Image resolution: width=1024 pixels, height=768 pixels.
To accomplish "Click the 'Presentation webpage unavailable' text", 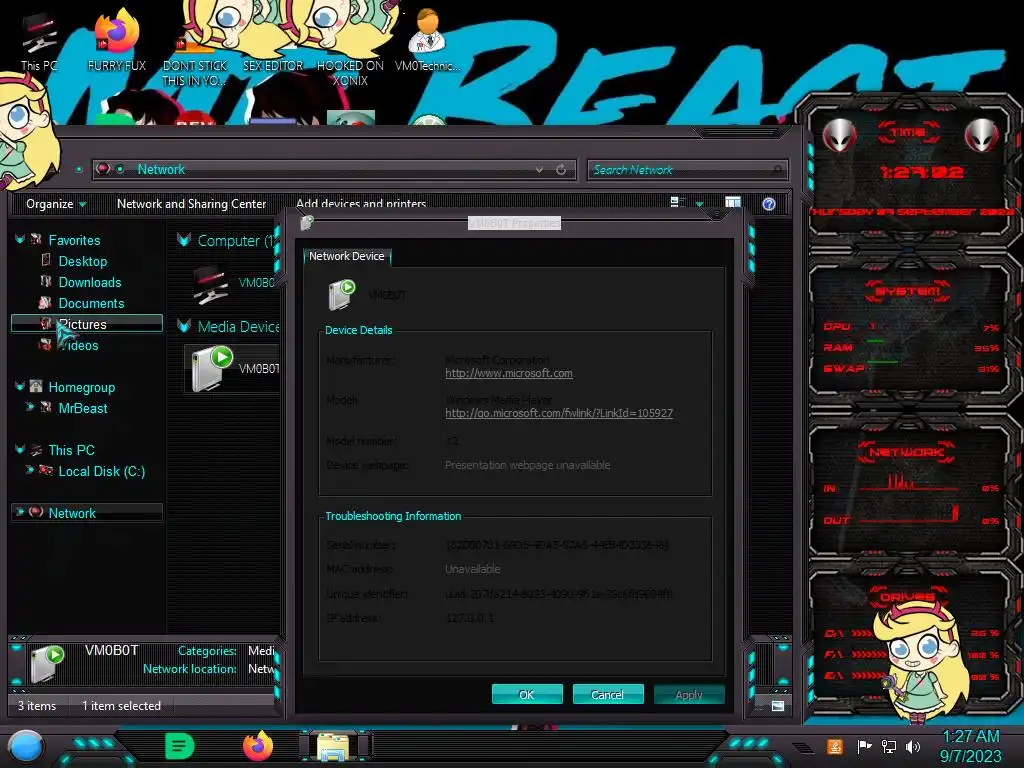I will pyautogui.click(x=527, y=465).
